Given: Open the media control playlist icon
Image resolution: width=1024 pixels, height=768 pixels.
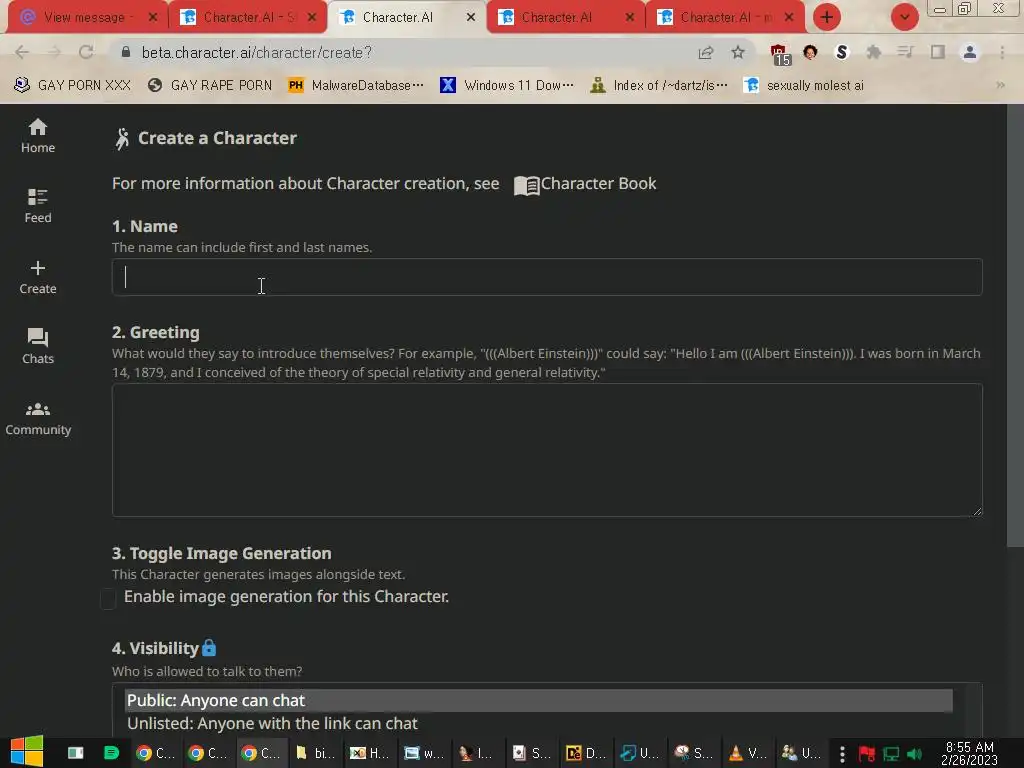Looking at the screenshot, I should pos(905,52).
